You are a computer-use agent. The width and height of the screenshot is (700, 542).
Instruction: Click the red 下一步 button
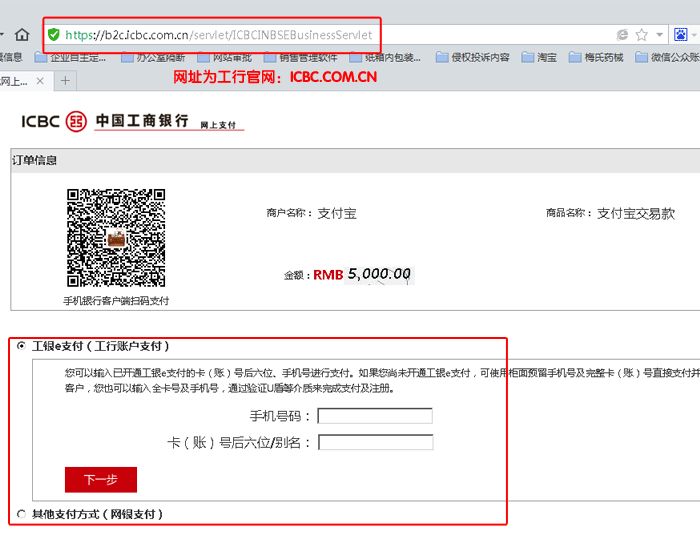click(101, 479)
